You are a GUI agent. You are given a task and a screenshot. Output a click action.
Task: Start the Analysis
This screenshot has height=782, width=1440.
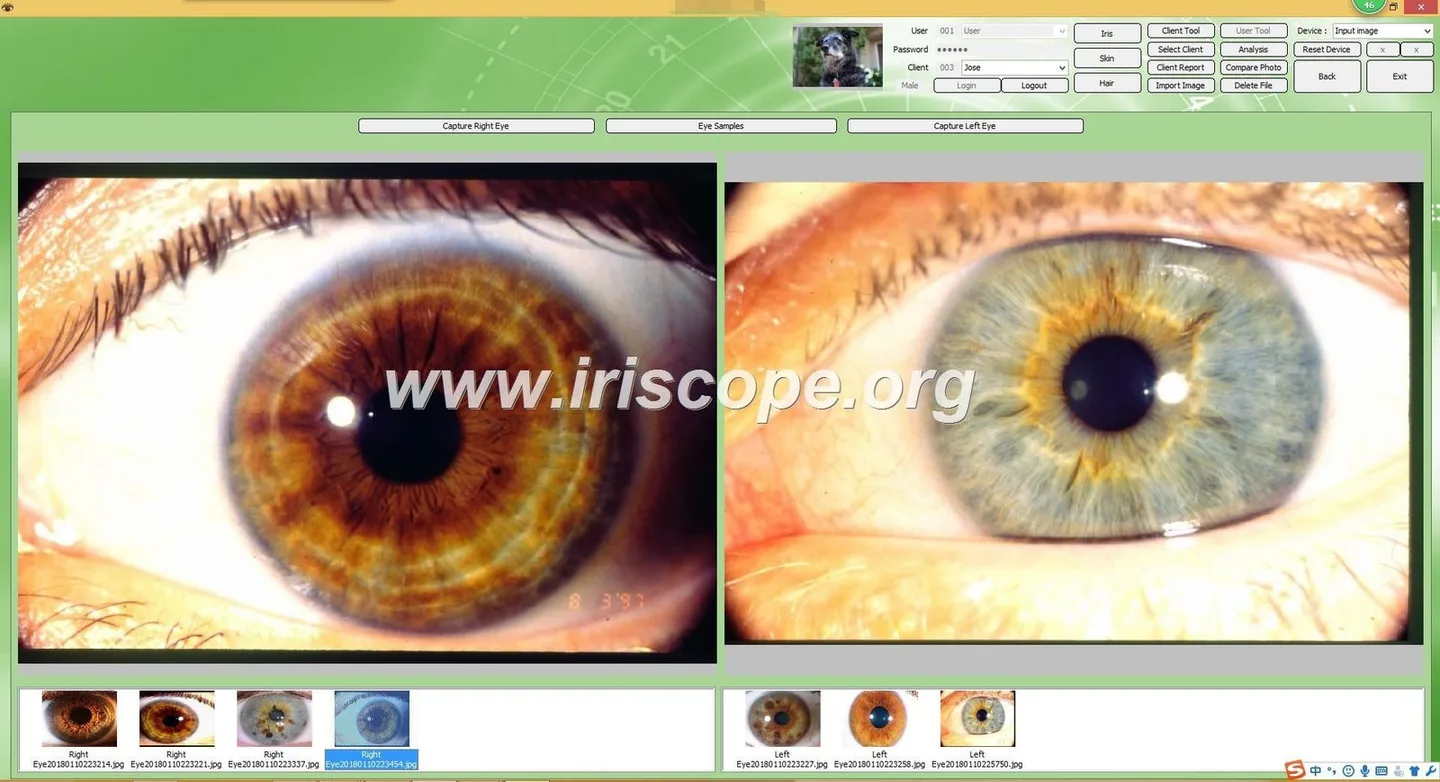(x=1253, y=49)
